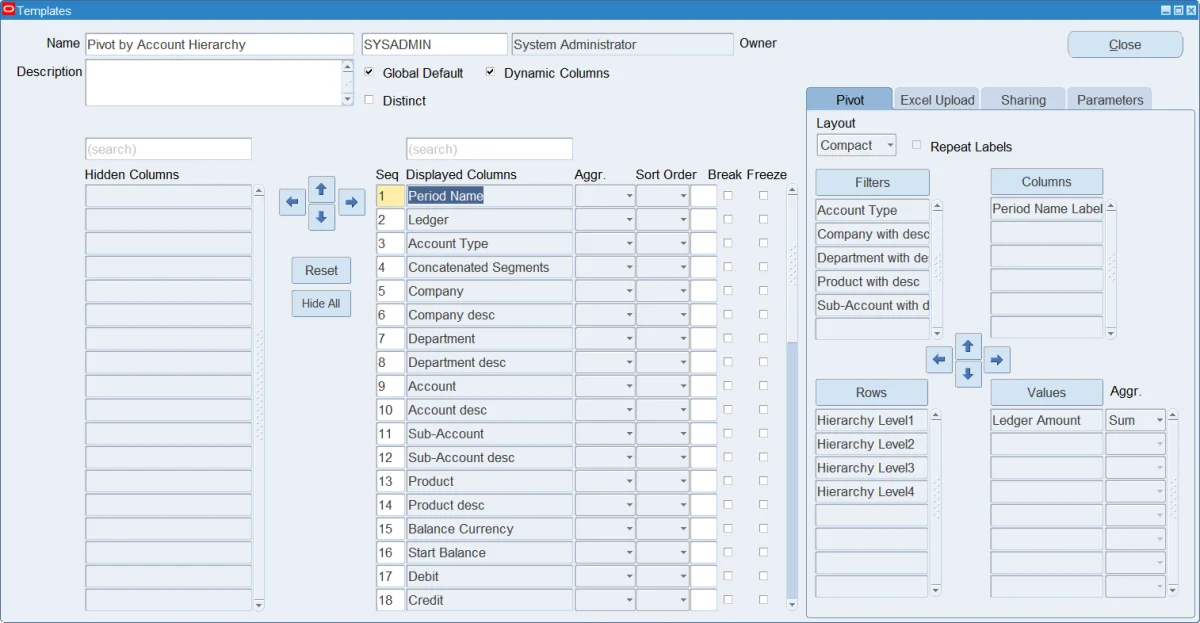Click the Hidden Columns search field
Image resolution: width=1200 pixels, height=623 pixels.
coord(168,149)
